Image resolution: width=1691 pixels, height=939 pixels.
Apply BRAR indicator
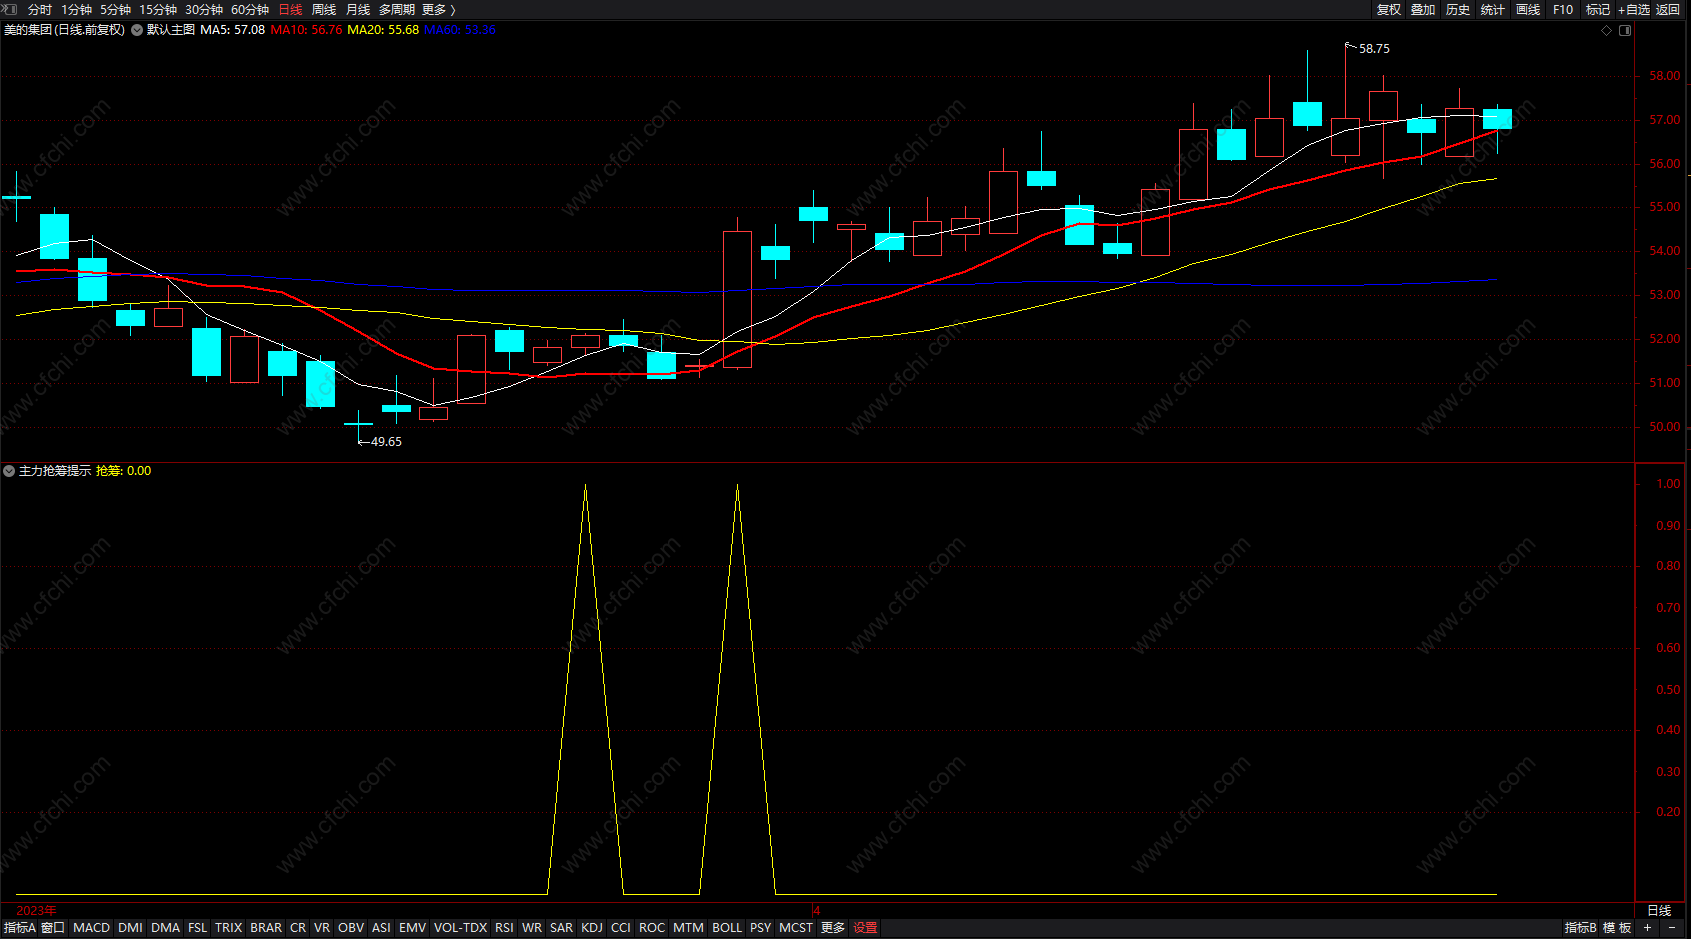click(x=266, y=928)
